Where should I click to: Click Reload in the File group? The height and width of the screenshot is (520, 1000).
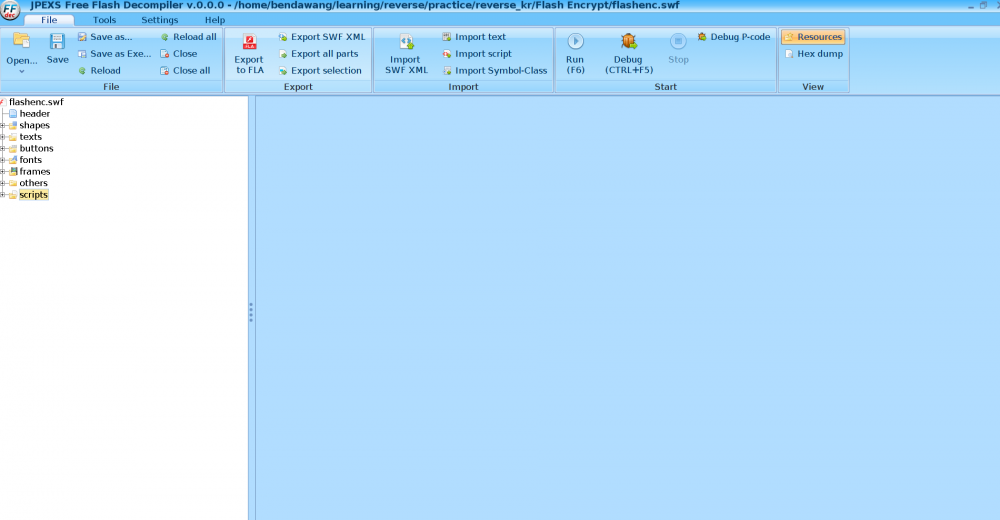(99, 71)
